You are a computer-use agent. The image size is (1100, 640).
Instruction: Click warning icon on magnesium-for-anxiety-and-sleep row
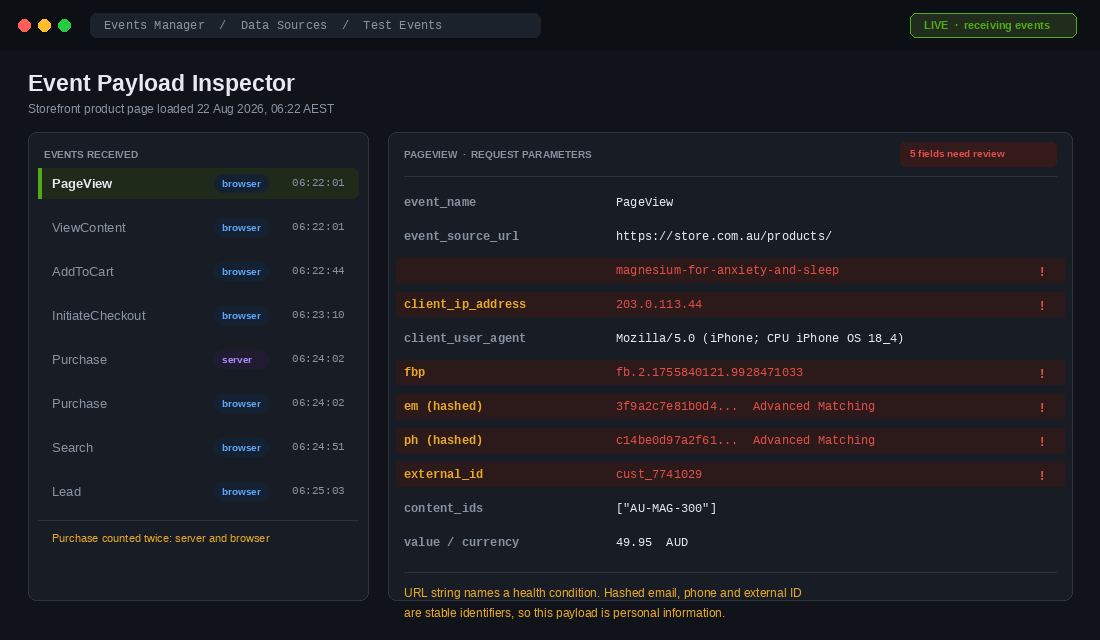pos(1042,271)
